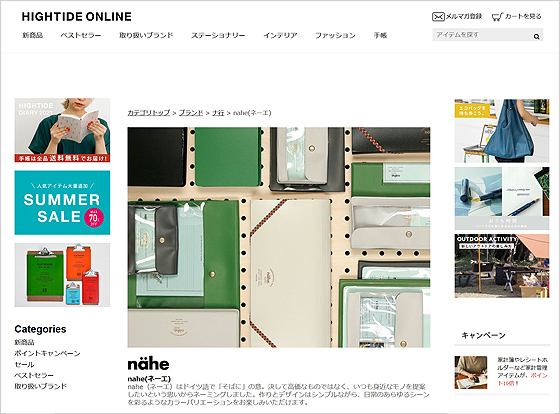Select ステーショナリー in the navigation bar
Viewport: 560px width, 414px height.
218,35
